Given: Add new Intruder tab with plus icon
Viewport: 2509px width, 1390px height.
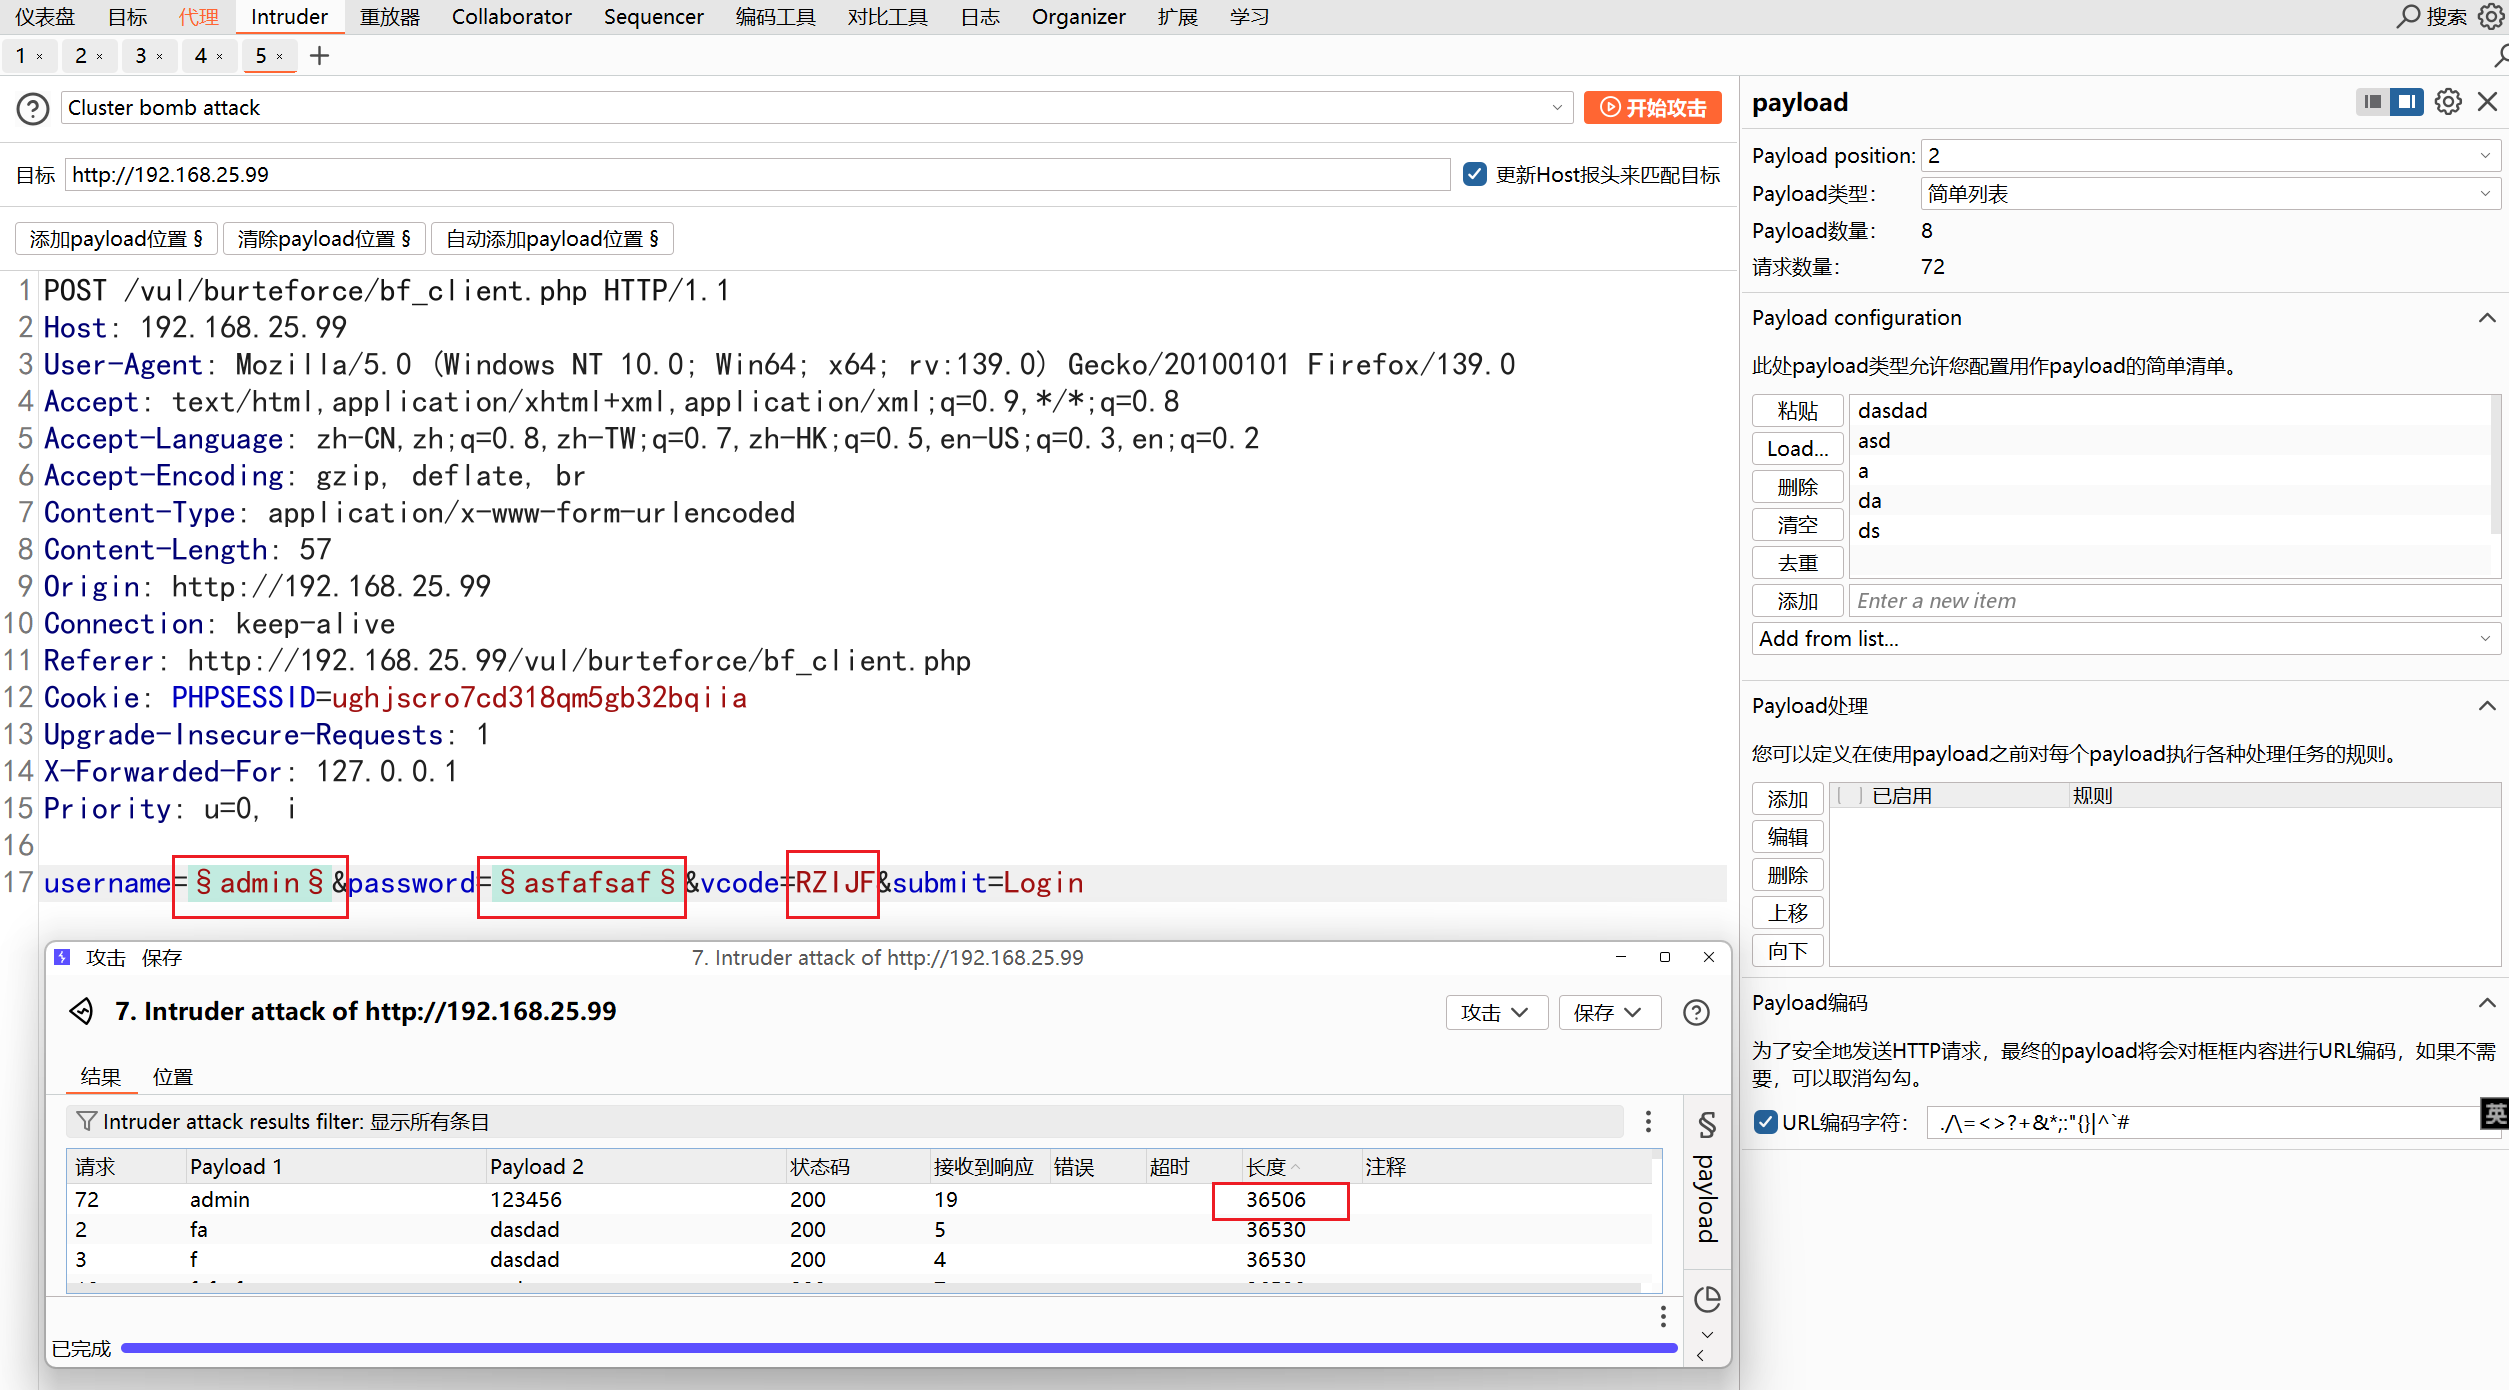Looking at the screenshot, I should click(319, 56).
